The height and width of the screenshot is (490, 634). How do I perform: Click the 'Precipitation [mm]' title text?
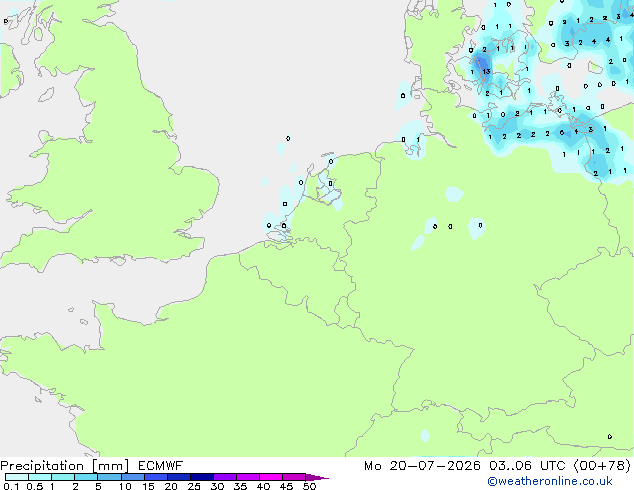click(64, 466)
